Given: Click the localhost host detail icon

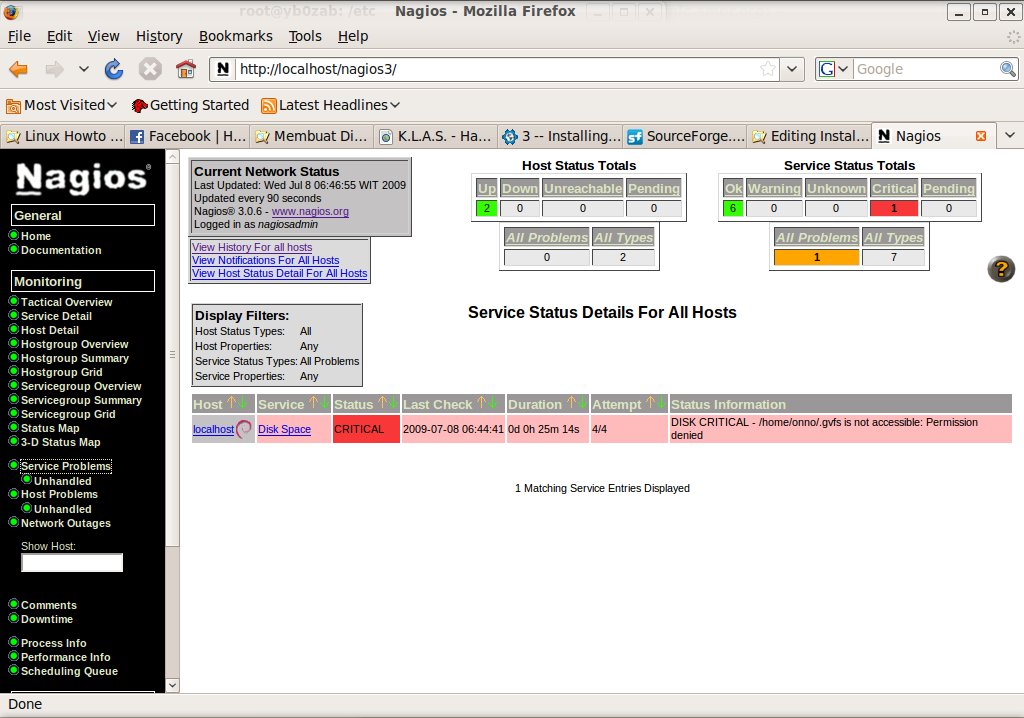Looking at the screenshot, I should pos(244,429).
